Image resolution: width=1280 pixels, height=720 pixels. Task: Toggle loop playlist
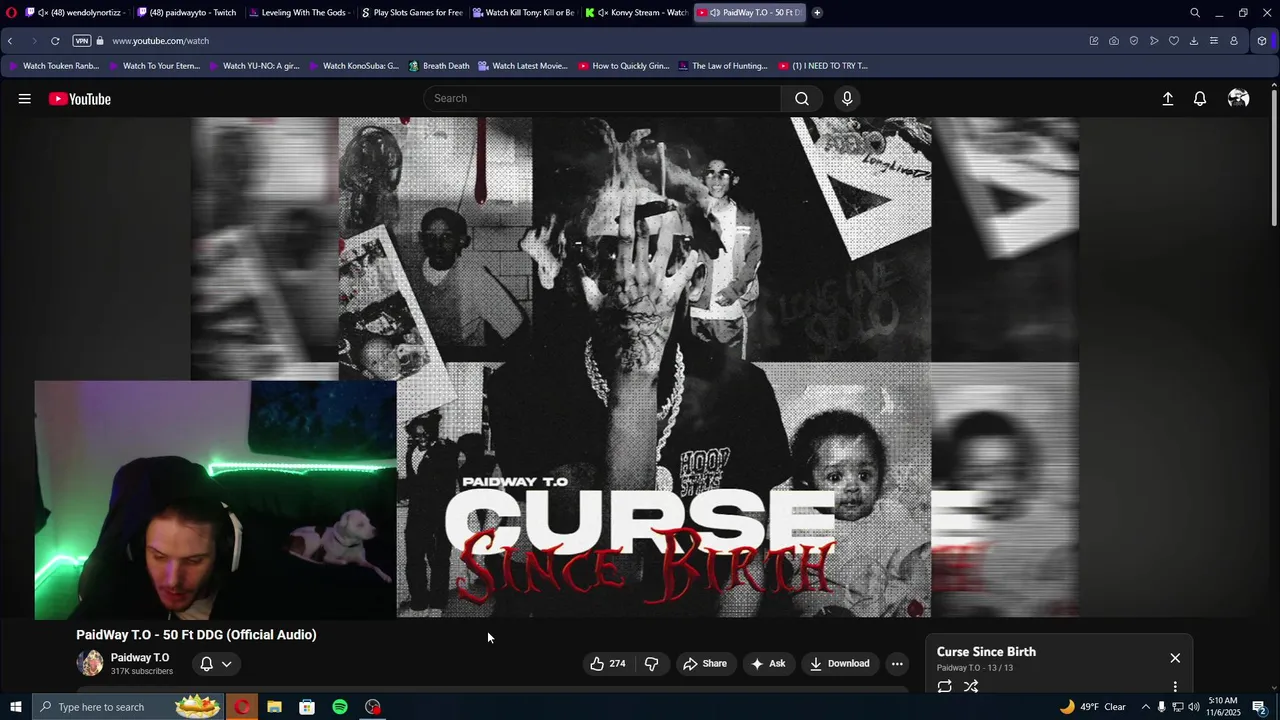pos(944,686)
